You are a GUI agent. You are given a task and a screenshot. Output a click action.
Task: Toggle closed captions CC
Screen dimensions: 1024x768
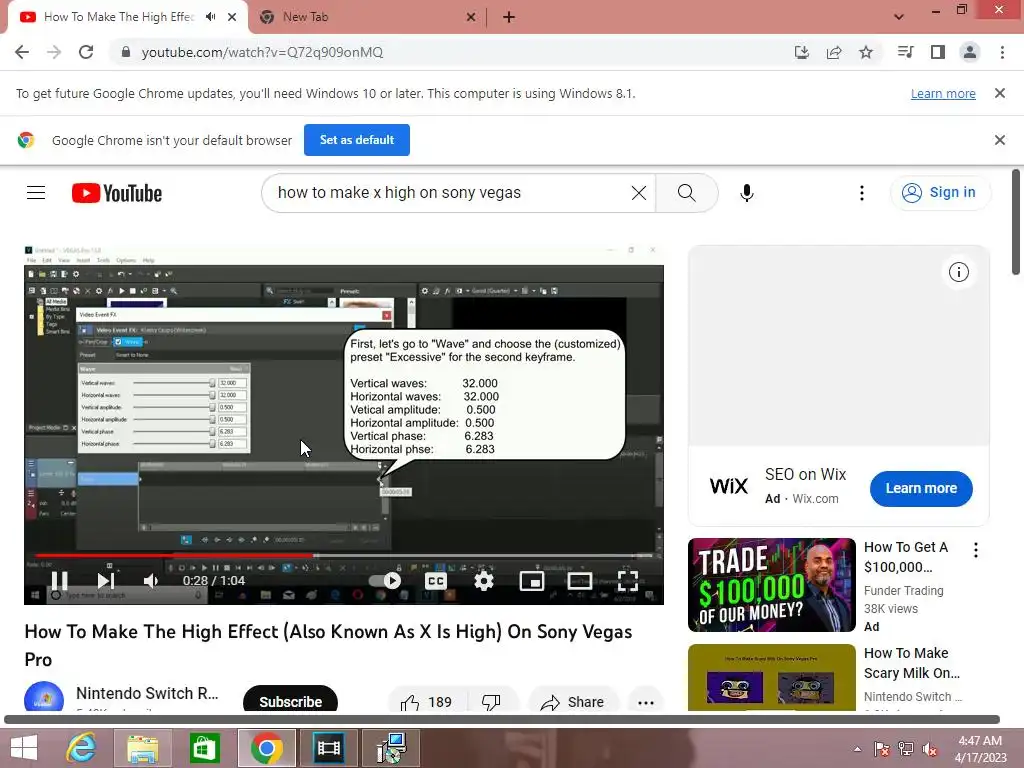pos(436,581)
